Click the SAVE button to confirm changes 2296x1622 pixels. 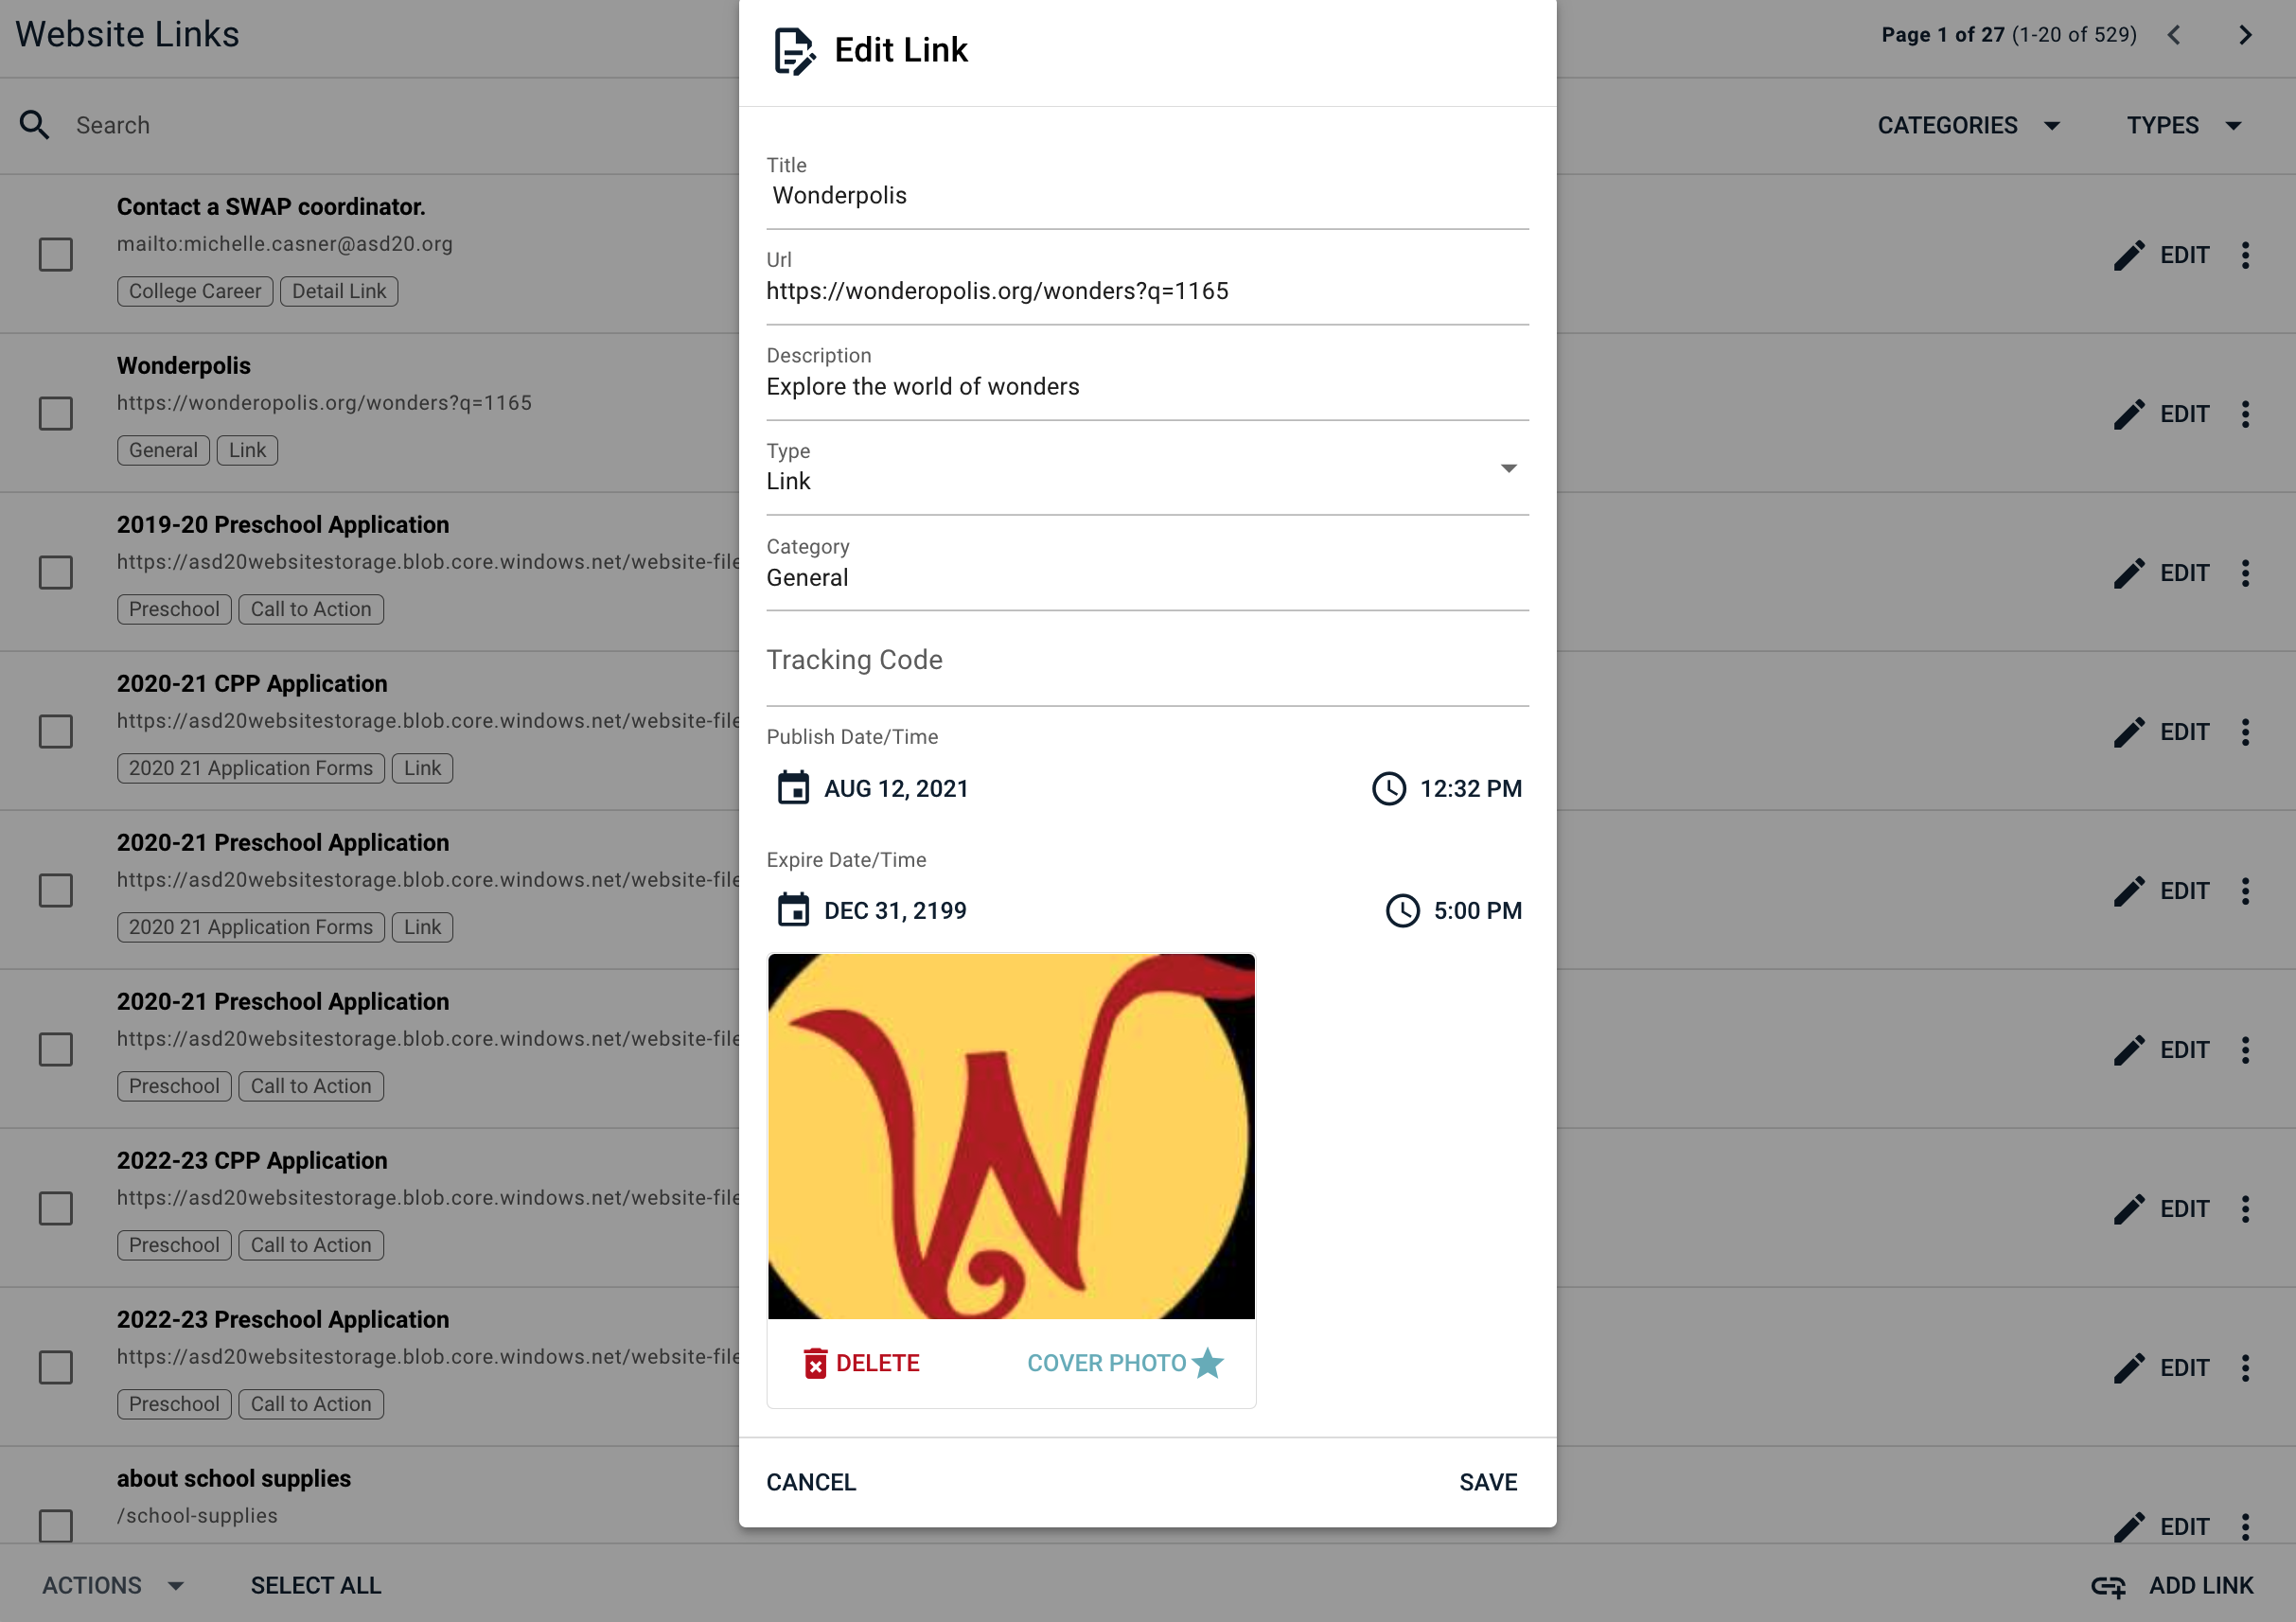(1489, 1482)
